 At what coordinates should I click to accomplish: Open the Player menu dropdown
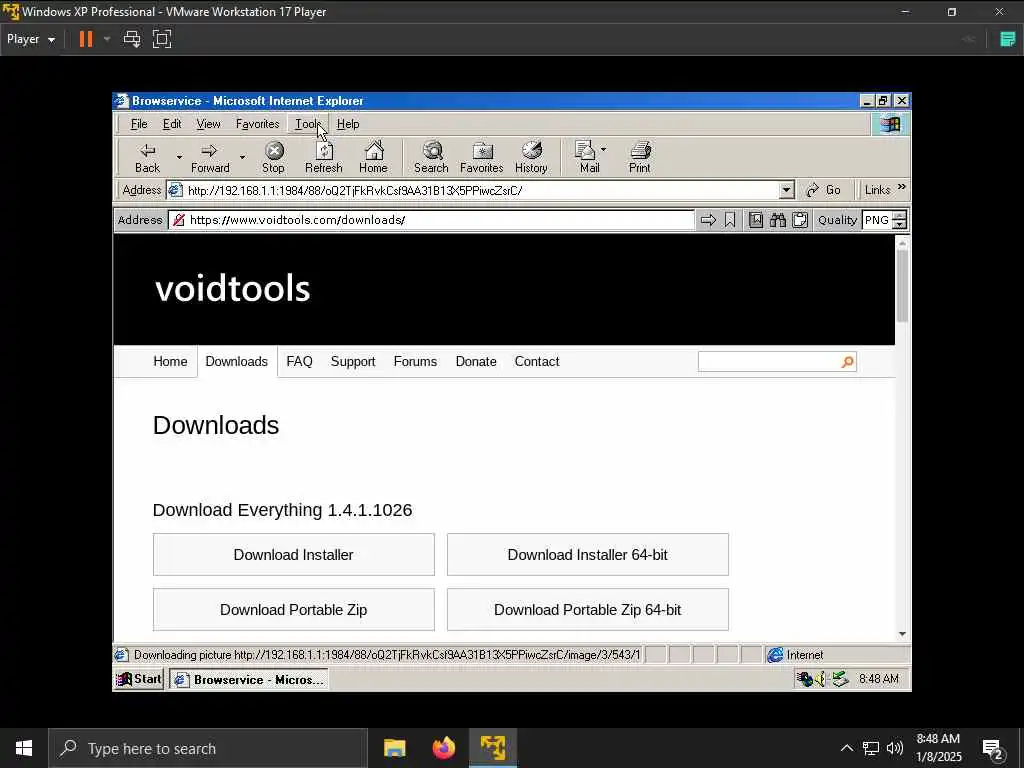pyautogui.click(x=31, y=39)
